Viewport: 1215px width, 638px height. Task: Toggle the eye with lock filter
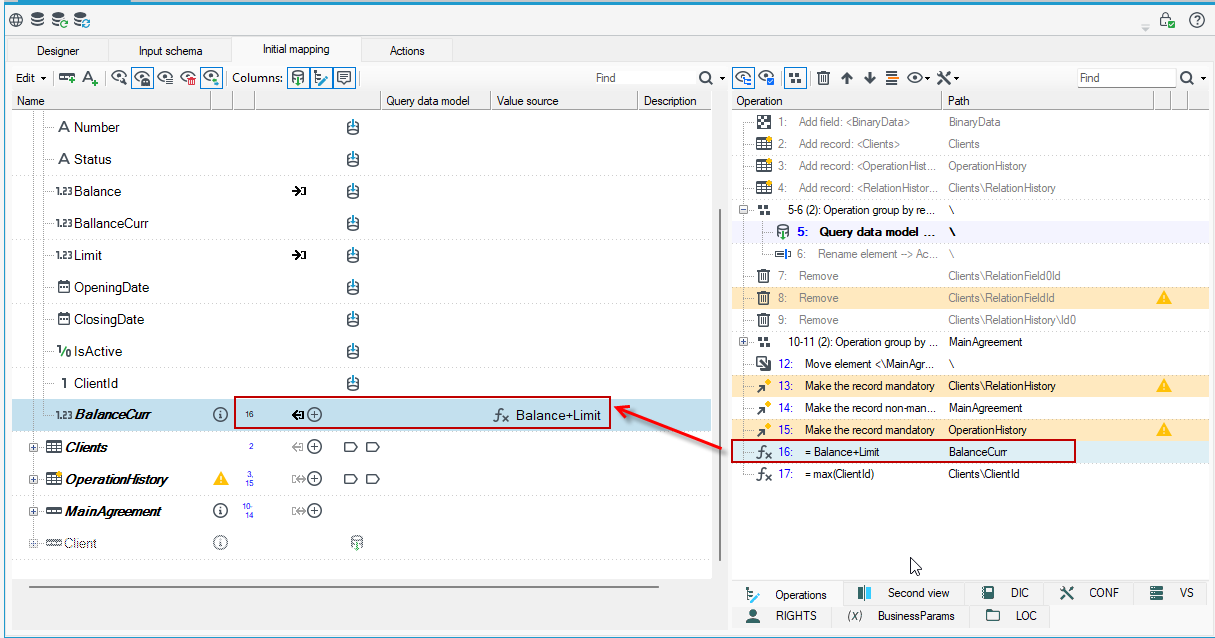point(142,77)
